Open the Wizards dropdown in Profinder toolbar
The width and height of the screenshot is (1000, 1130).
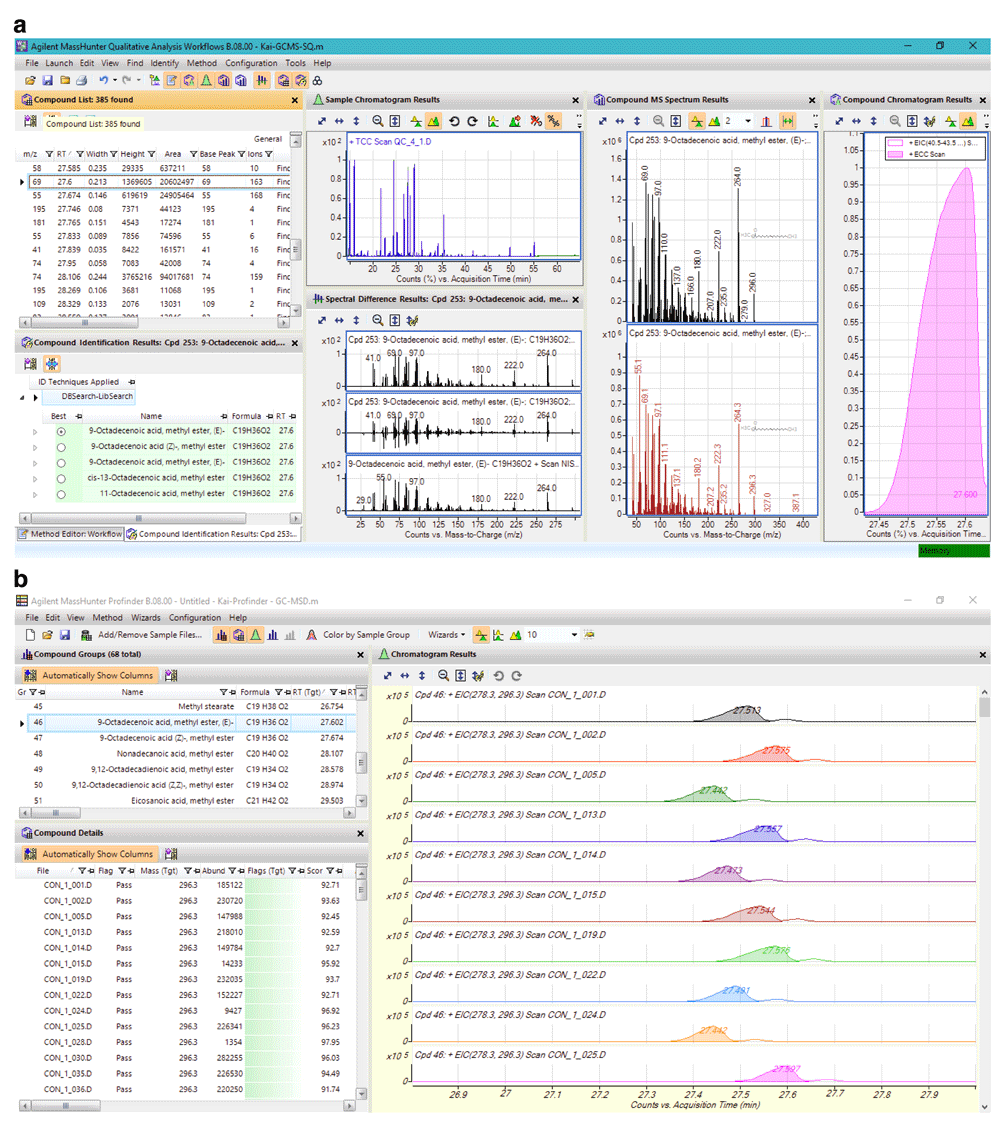(447, 635)
